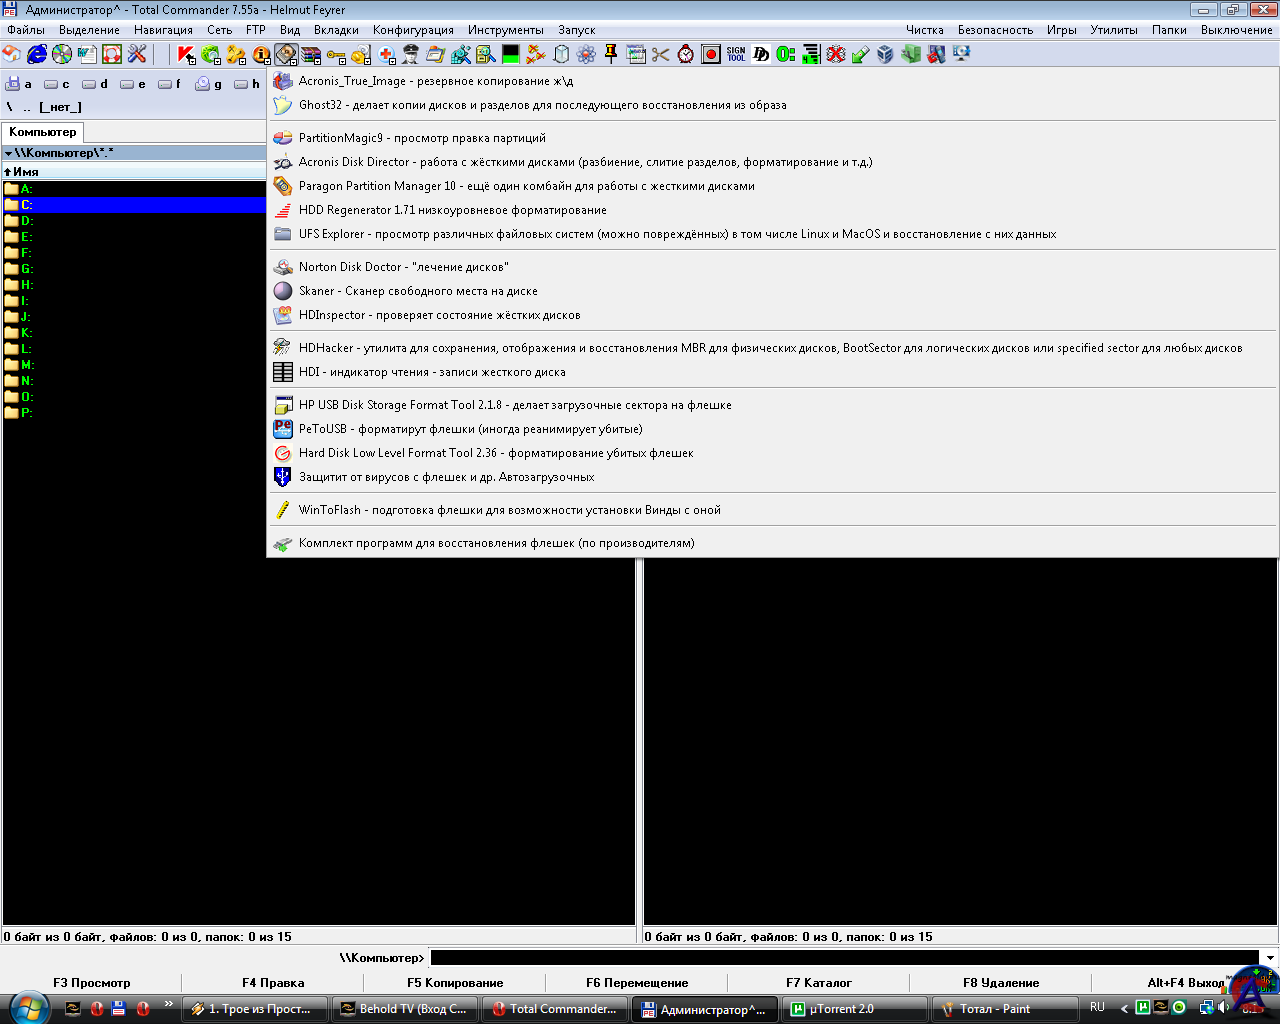Click the SIGN TOOL toolbar icon
Viewport: 1280px width, 1024px height.
[x=736, y=54]
